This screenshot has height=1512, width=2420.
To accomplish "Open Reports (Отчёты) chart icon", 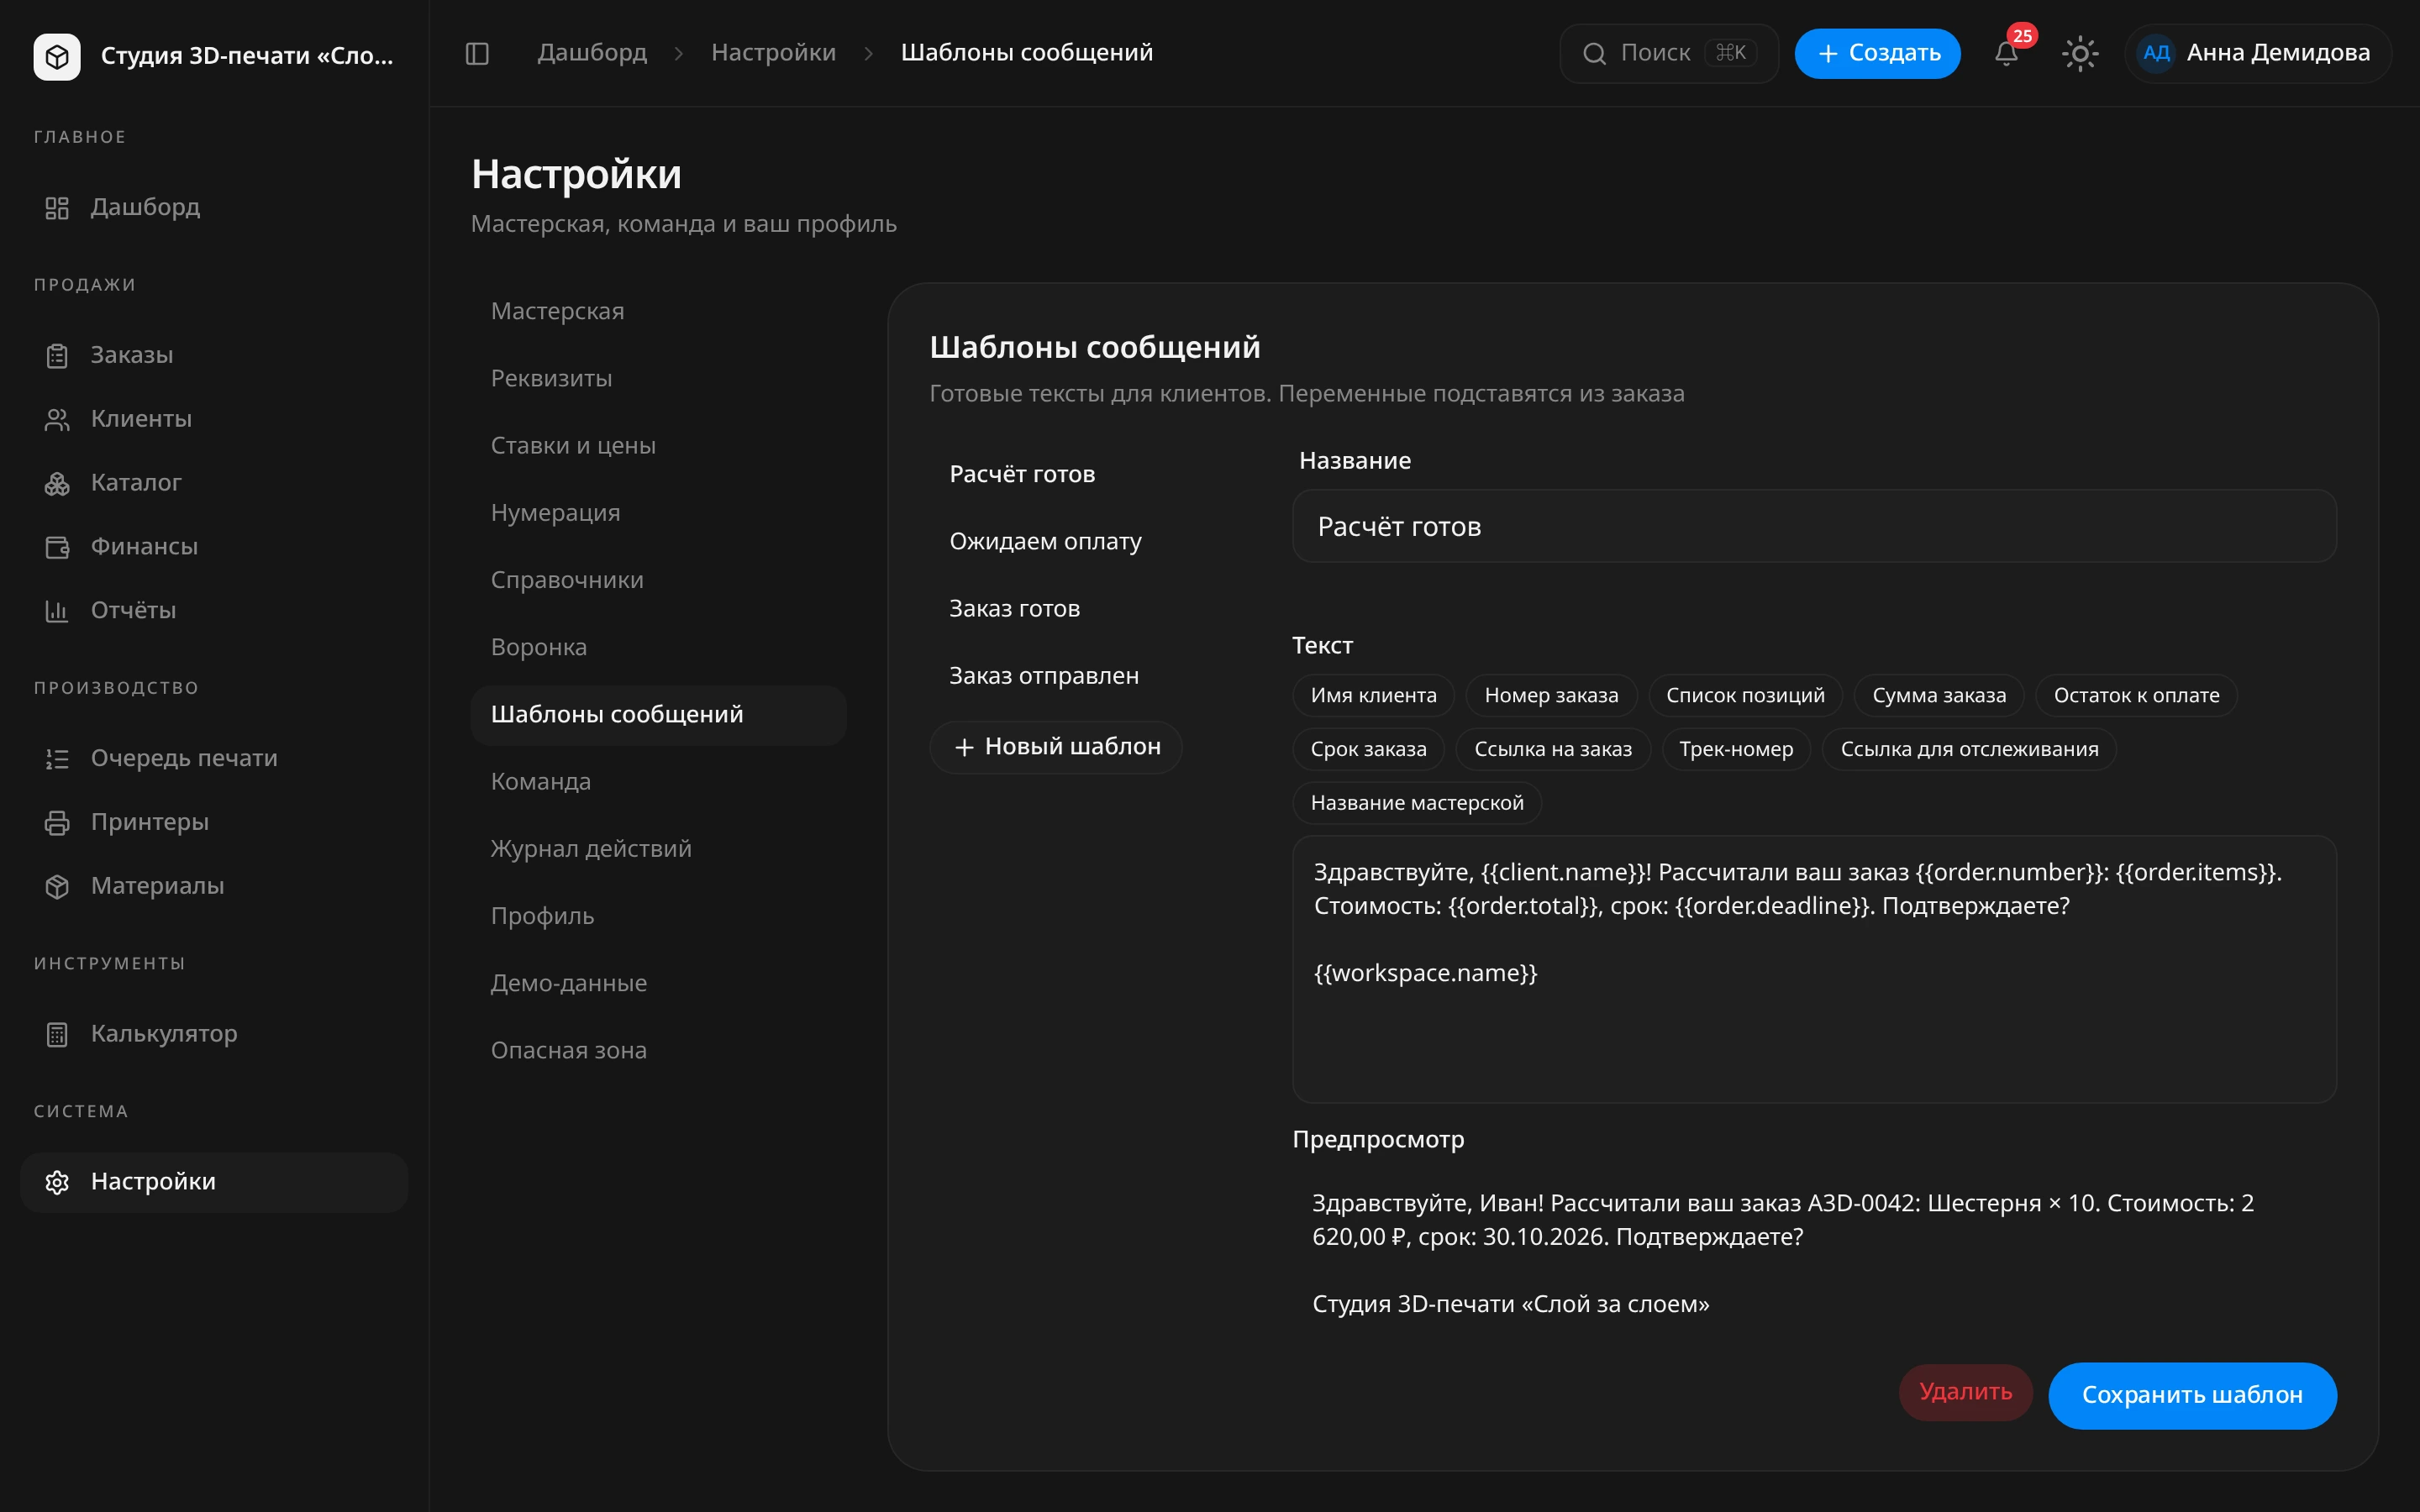I will click(57, 611).
